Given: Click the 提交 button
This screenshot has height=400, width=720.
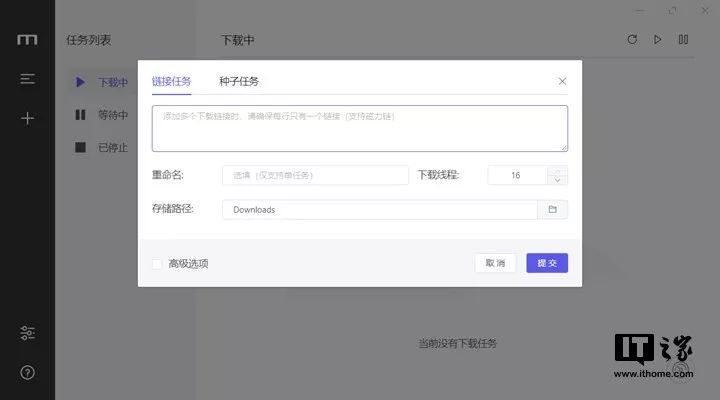Looking at the screenshot, I should coord(547,263).
